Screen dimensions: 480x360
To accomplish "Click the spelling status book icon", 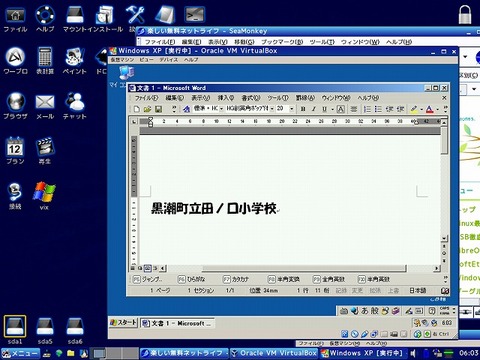I will [445, 291].
